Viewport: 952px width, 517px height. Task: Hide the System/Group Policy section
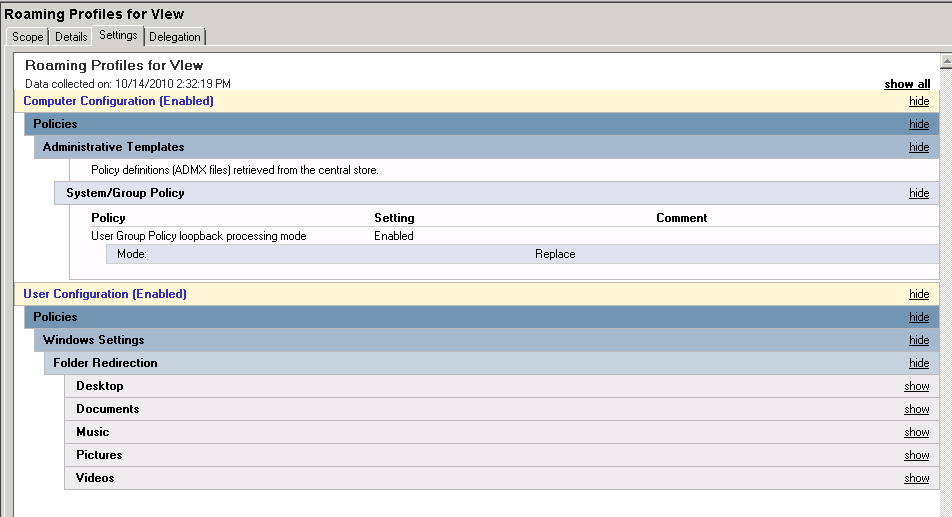919,193
